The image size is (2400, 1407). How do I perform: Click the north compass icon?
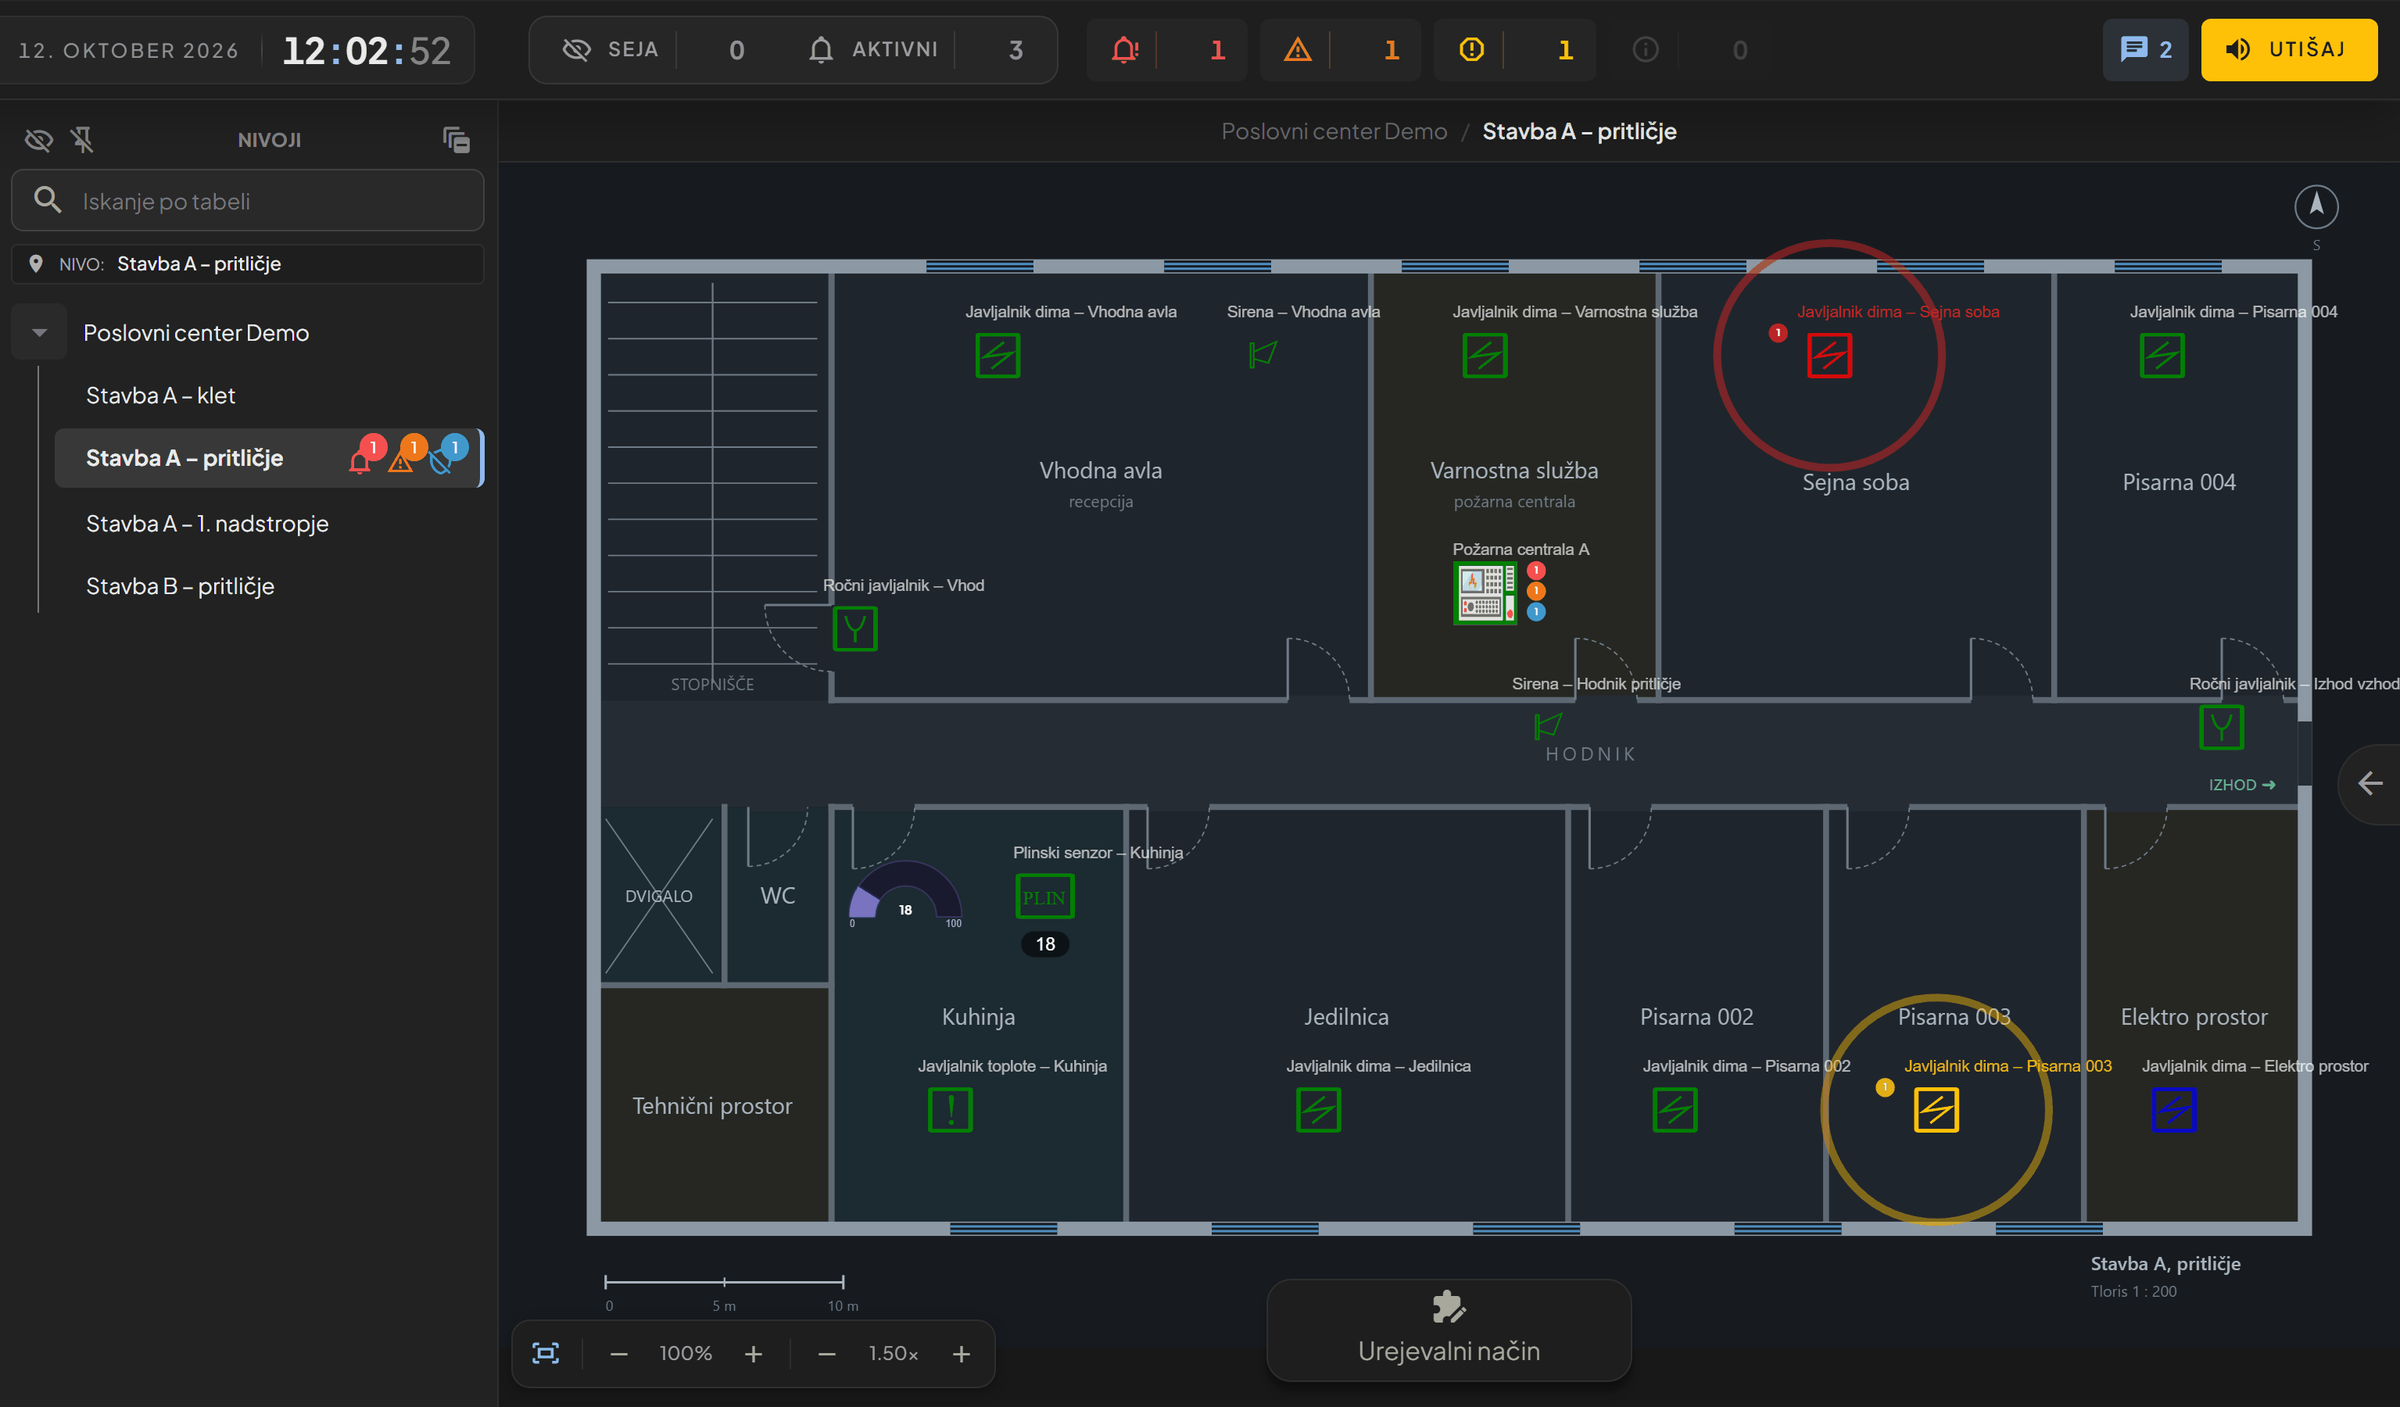click(2316, 207)
